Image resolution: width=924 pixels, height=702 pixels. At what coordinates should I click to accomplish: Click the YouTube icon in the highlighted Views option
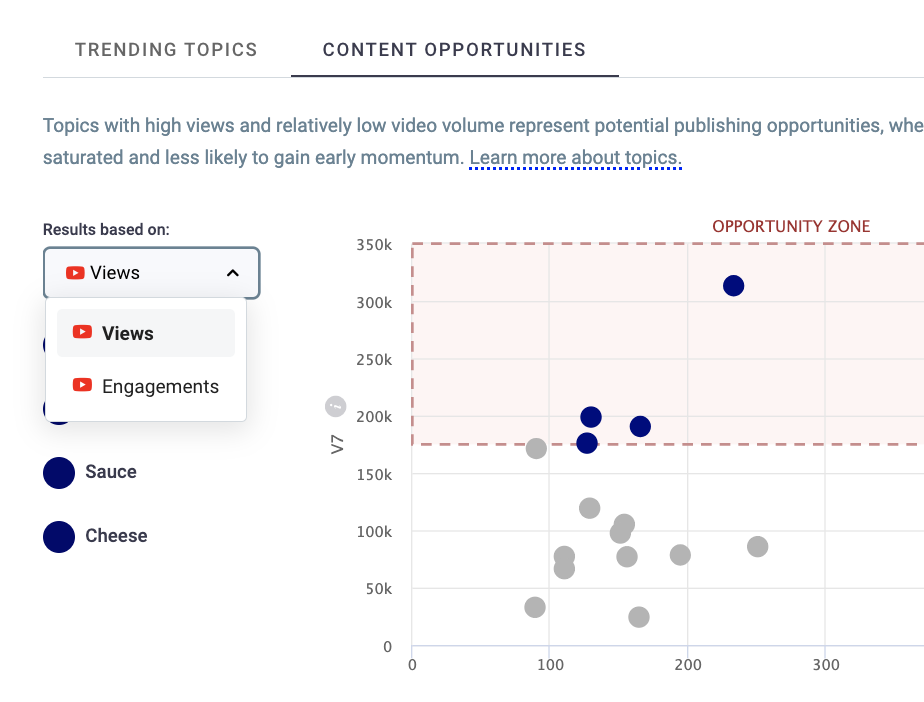coord(83,333)
